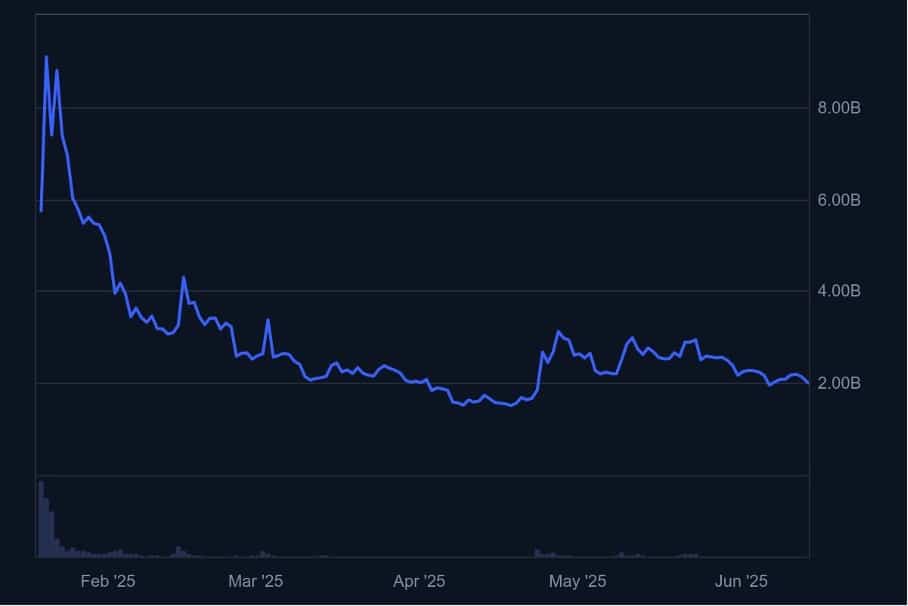Select the 6.00B price axis label
The image size is (908, 606).
pyautogui.click(x=839, y=200)
